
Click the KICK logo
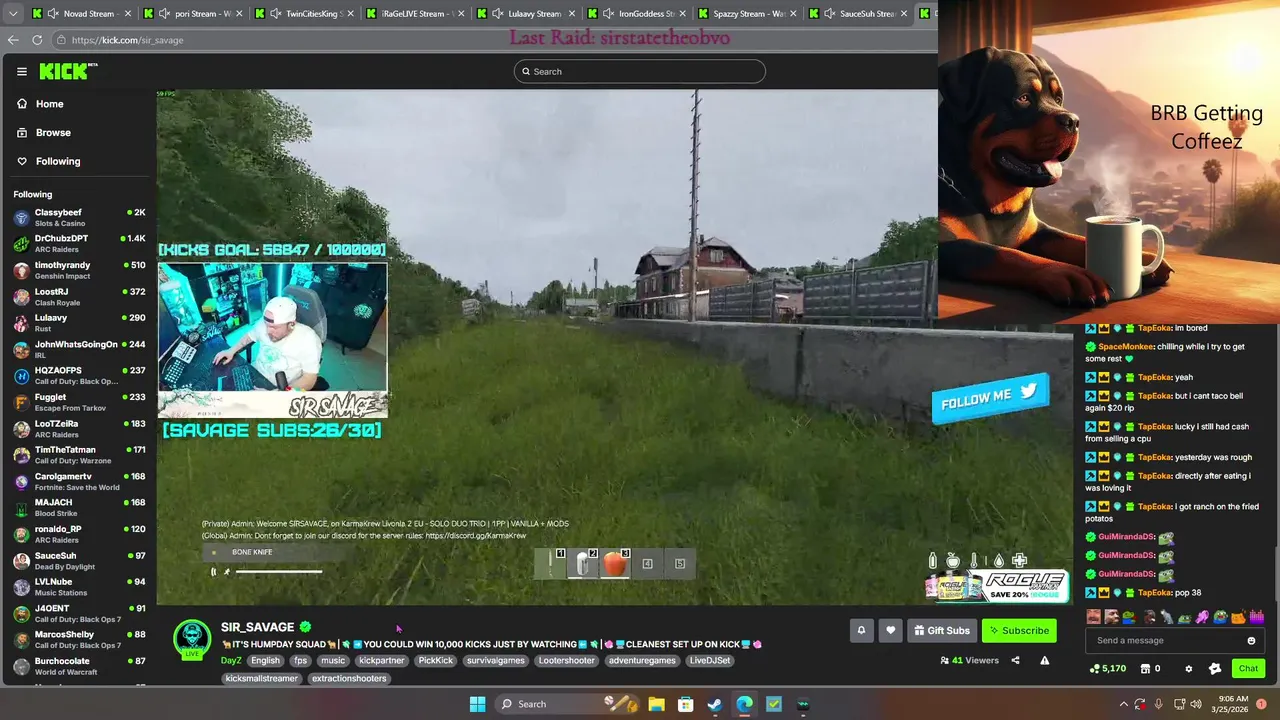click(67, 71)
